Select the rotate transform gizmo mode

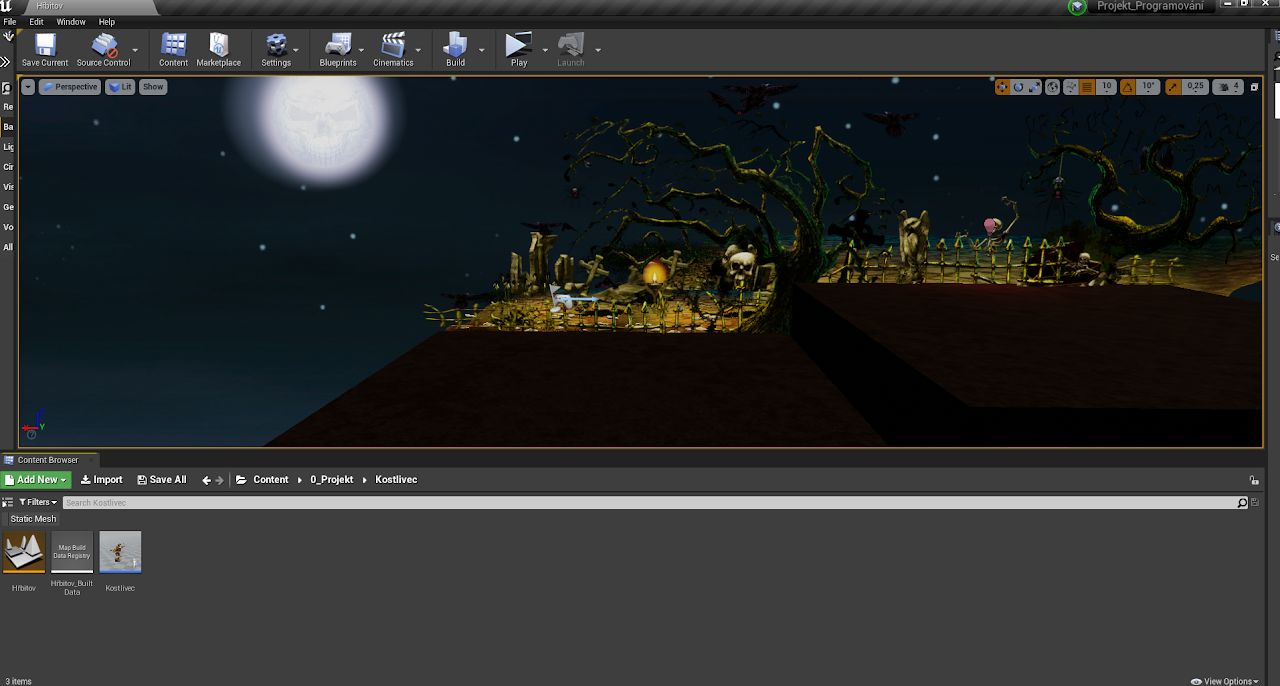(1018, 87)
